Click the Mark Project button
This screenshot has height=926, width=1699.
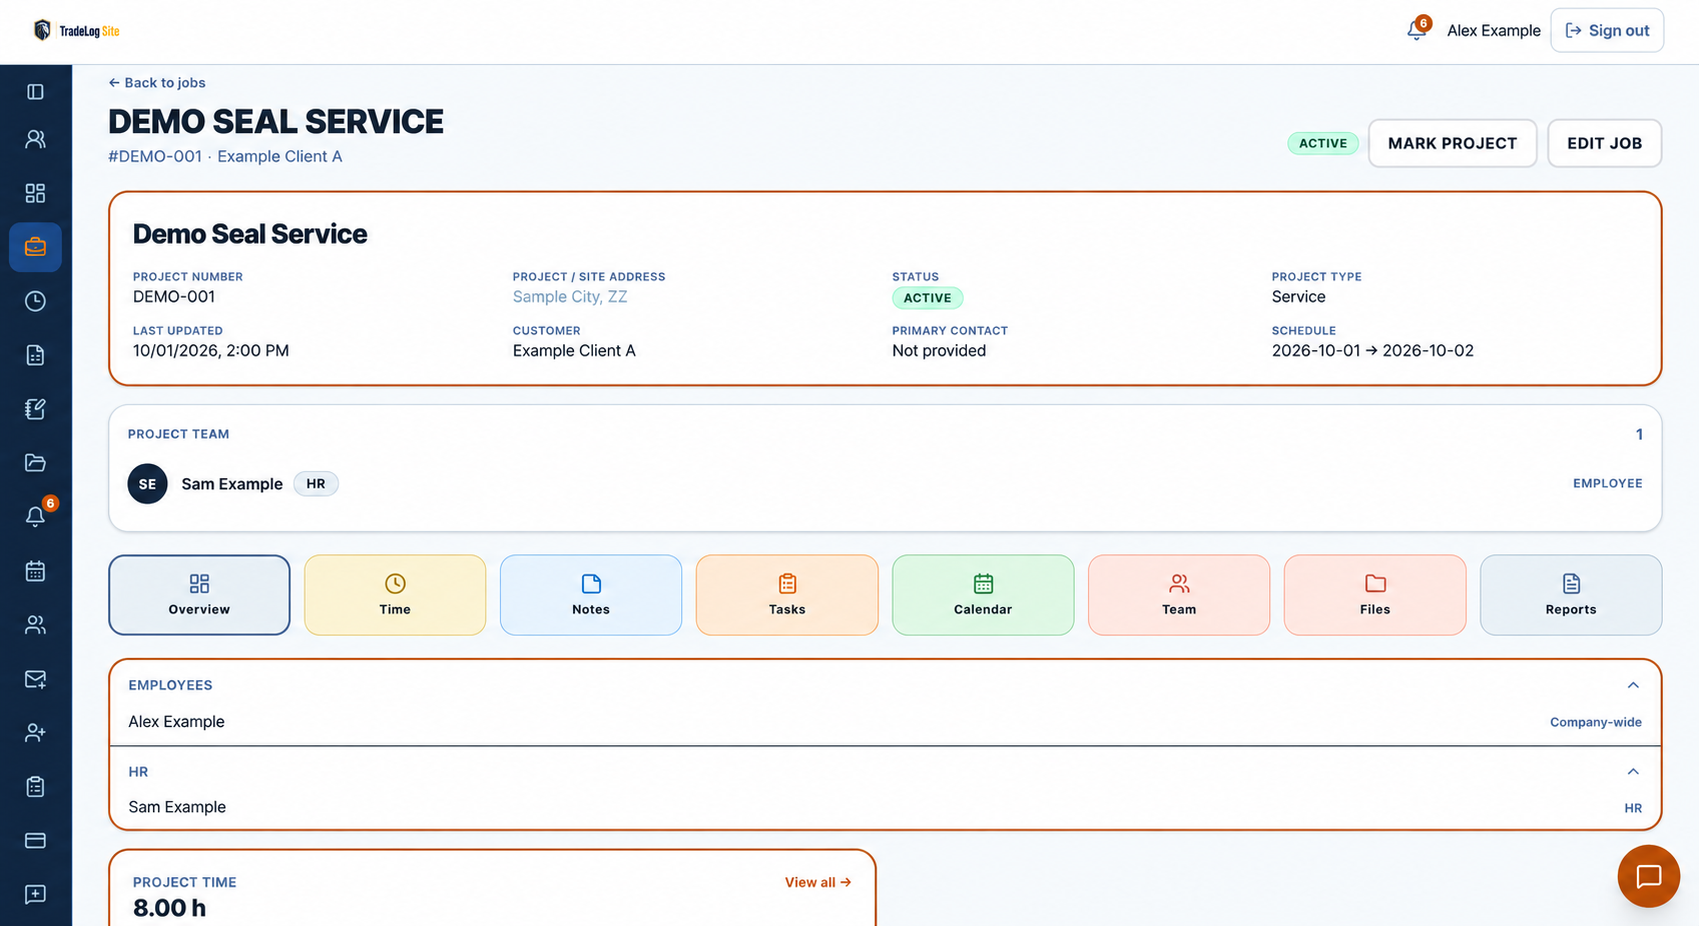1452,143
